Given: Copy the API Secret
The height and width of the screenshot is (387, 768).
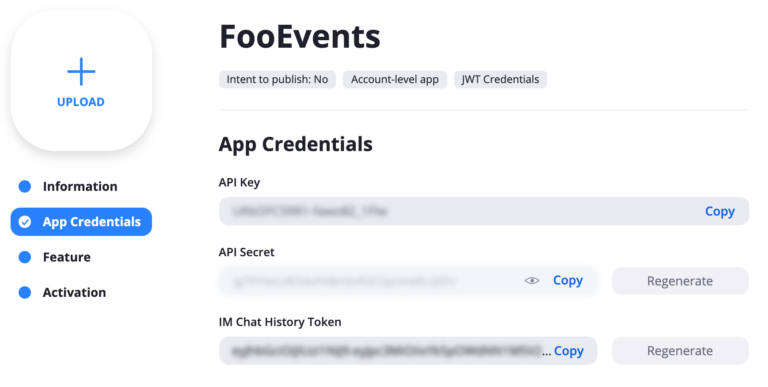Looking at the screenshot, I should [568, 281].
